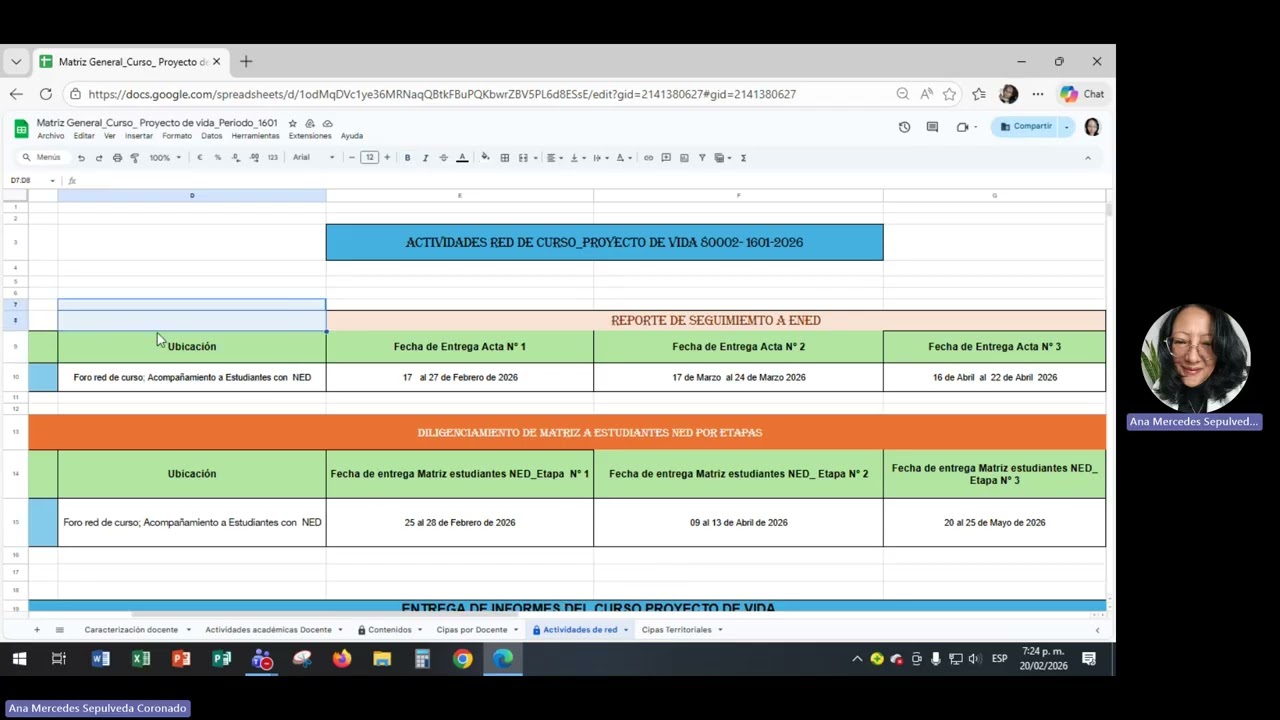
Task: Switch to Cipas Territoriales sheet tab
Action: click(682, 630)
